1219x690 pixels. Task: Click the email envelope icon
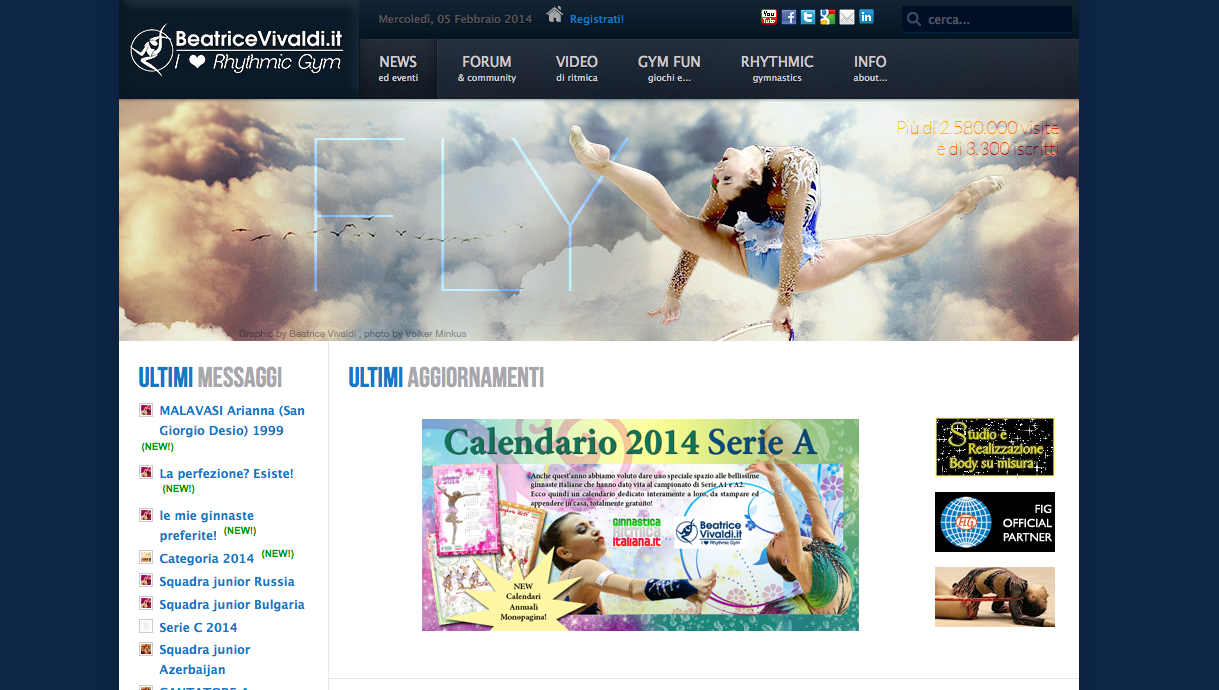[x=847, y=17]
